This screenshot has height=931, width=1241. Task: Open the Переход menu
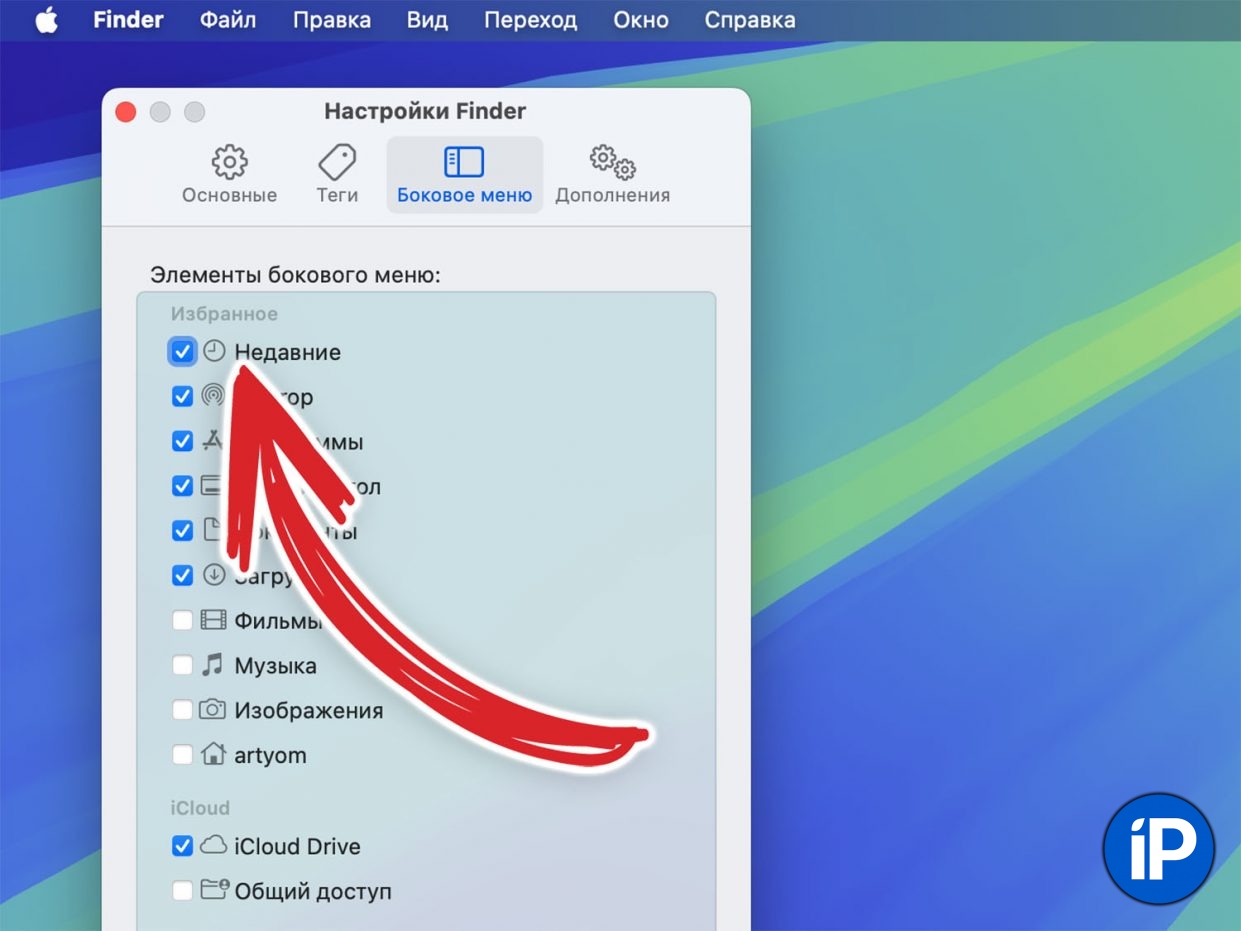point(530,20)
